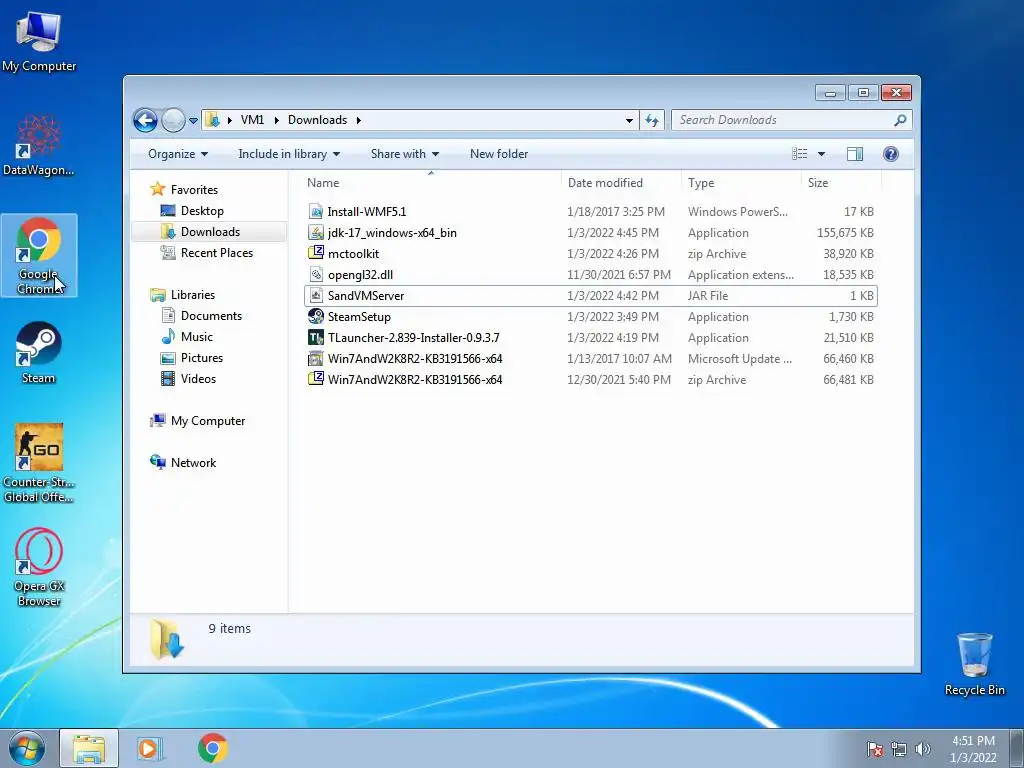The height and width of the screenshot is (768, 1024).
Task: Click Windows Explorer on the taskbar
Action: tap(89, 748)
